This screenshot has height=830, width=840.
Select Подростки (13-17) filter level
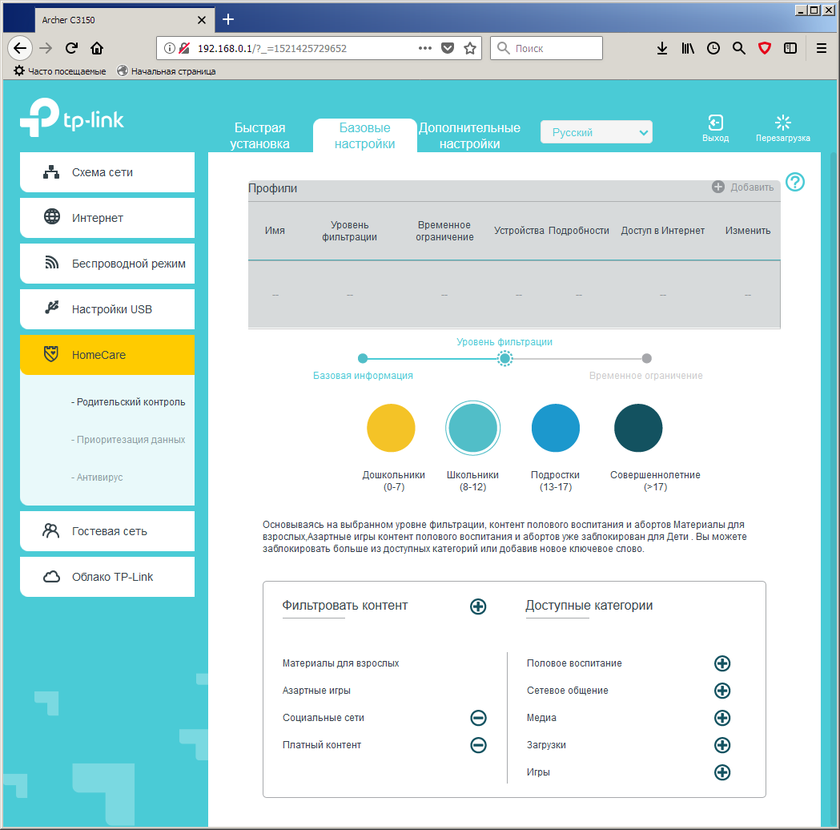[555, 428]
